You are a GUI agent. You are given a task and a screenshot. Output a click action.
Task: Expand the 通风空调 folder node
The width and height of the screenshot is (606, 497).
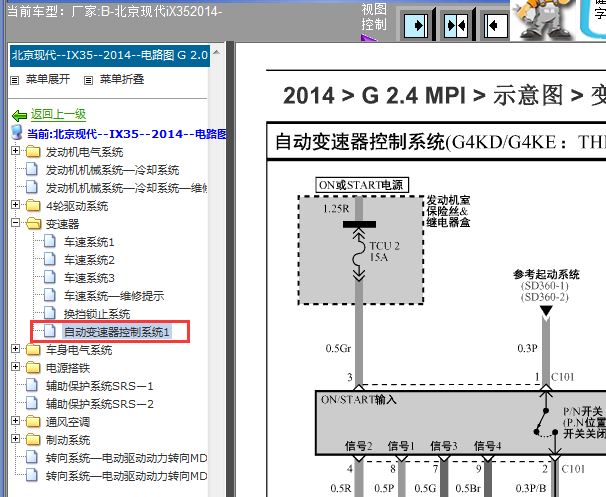(15, 420)
